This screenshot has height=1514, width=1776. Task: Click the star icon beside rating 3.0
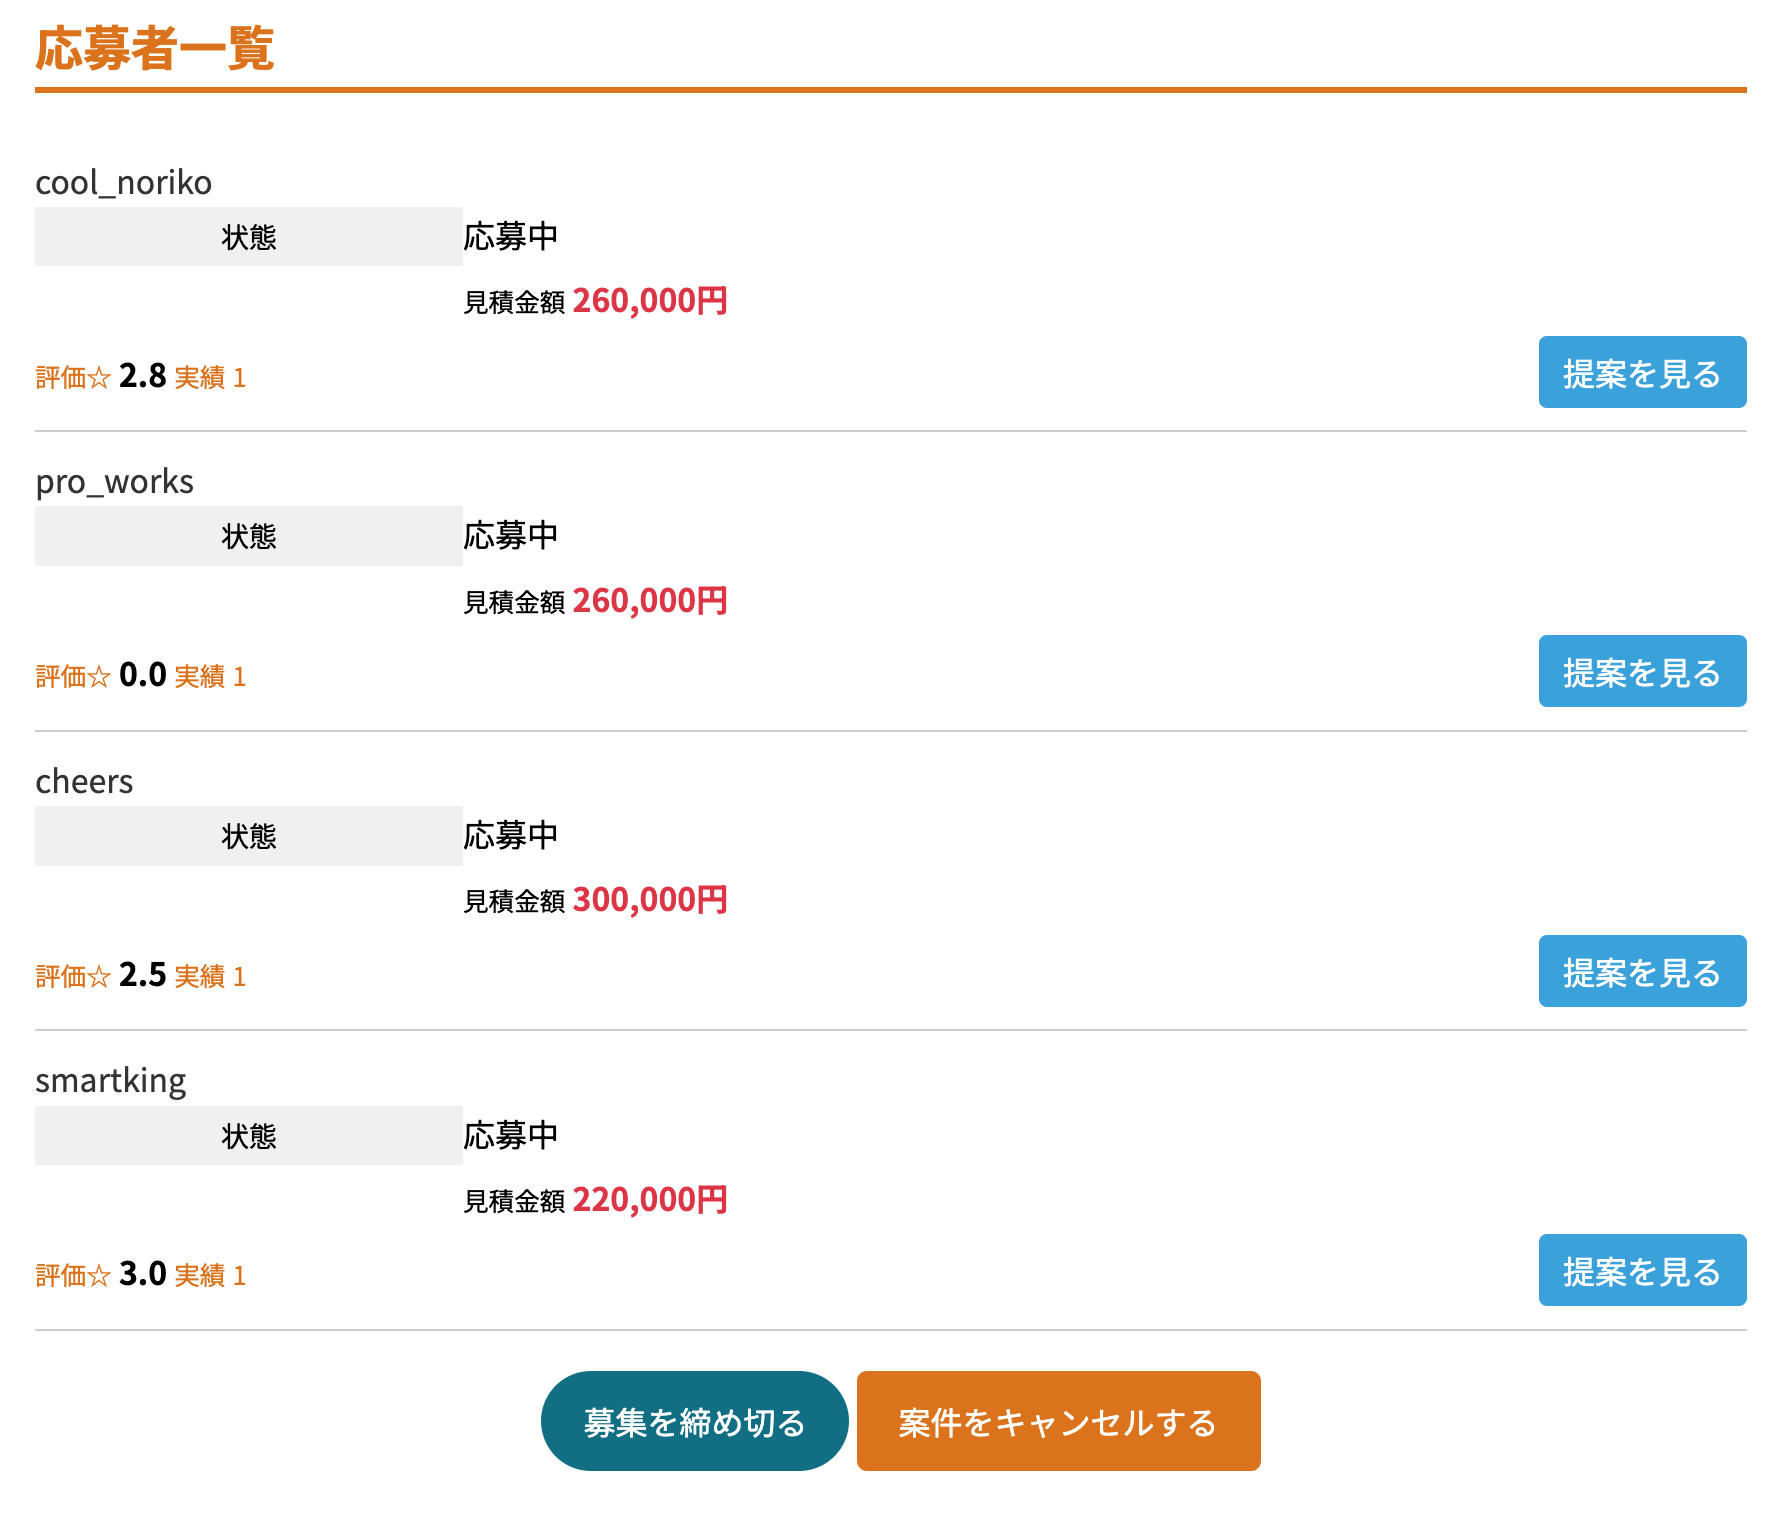click(x=99, y=1276)
